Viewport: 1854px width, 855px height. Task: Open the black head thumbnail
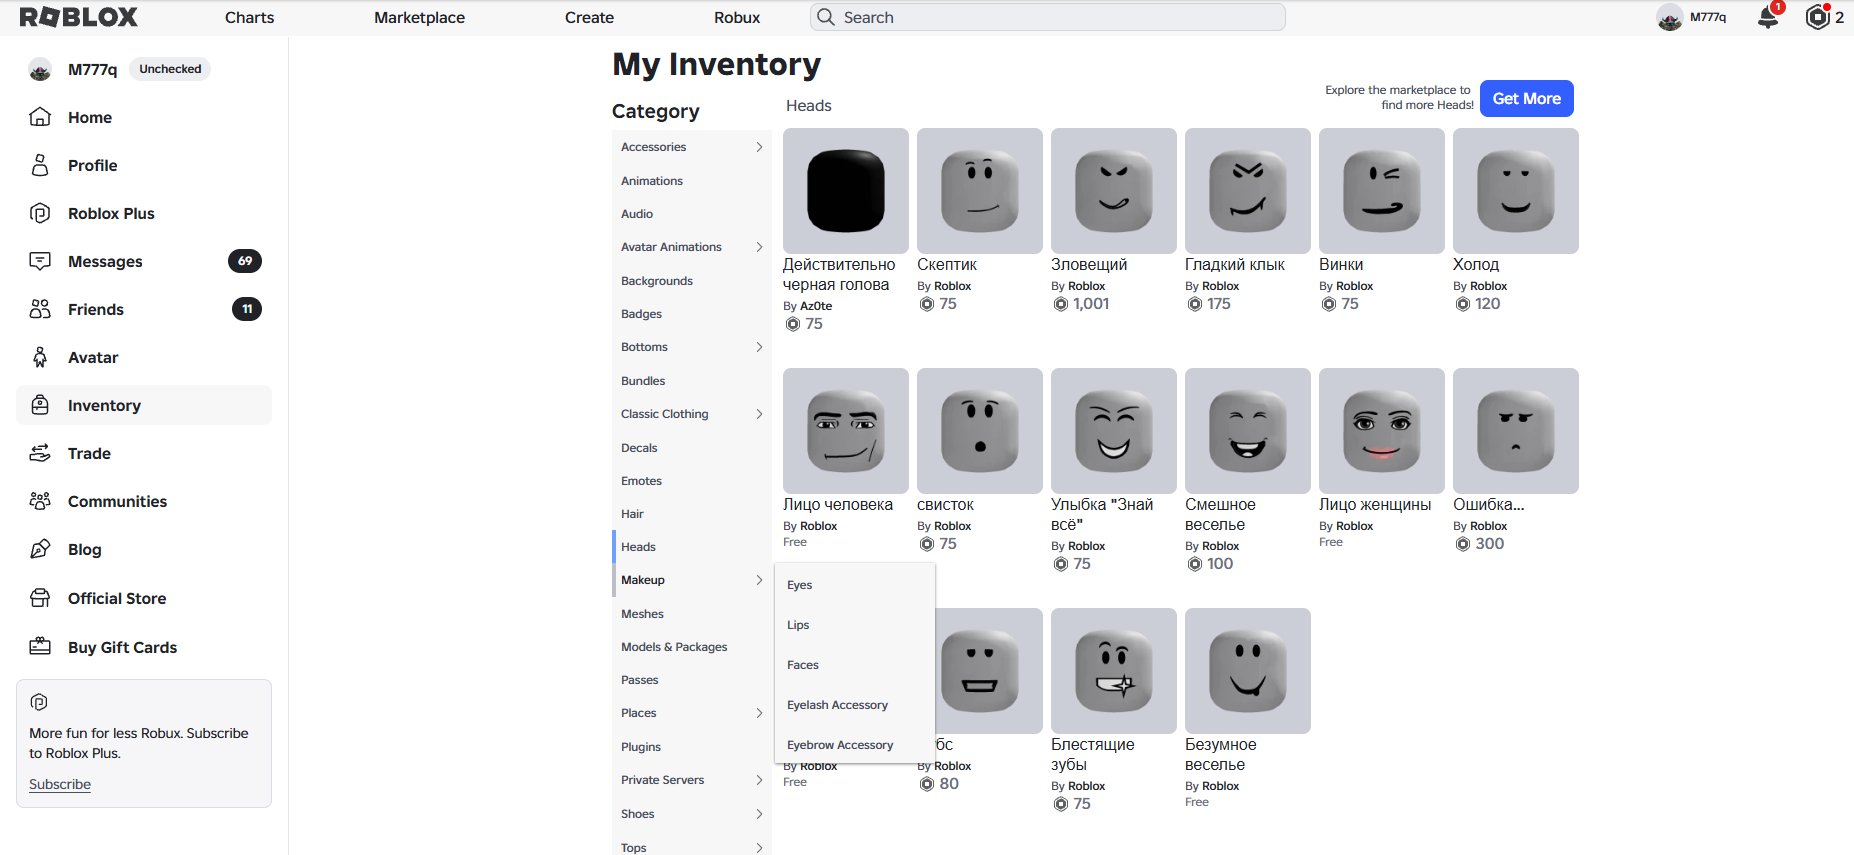[846, 191]
